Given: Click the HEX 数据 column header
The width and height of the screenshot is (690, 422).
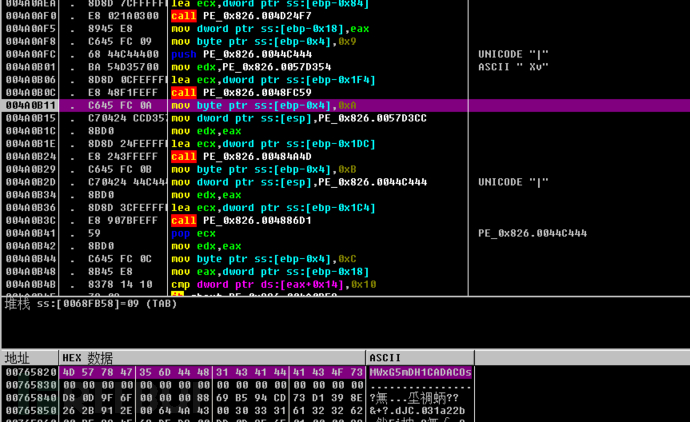Looking at the screenshot, I should 212,358.
